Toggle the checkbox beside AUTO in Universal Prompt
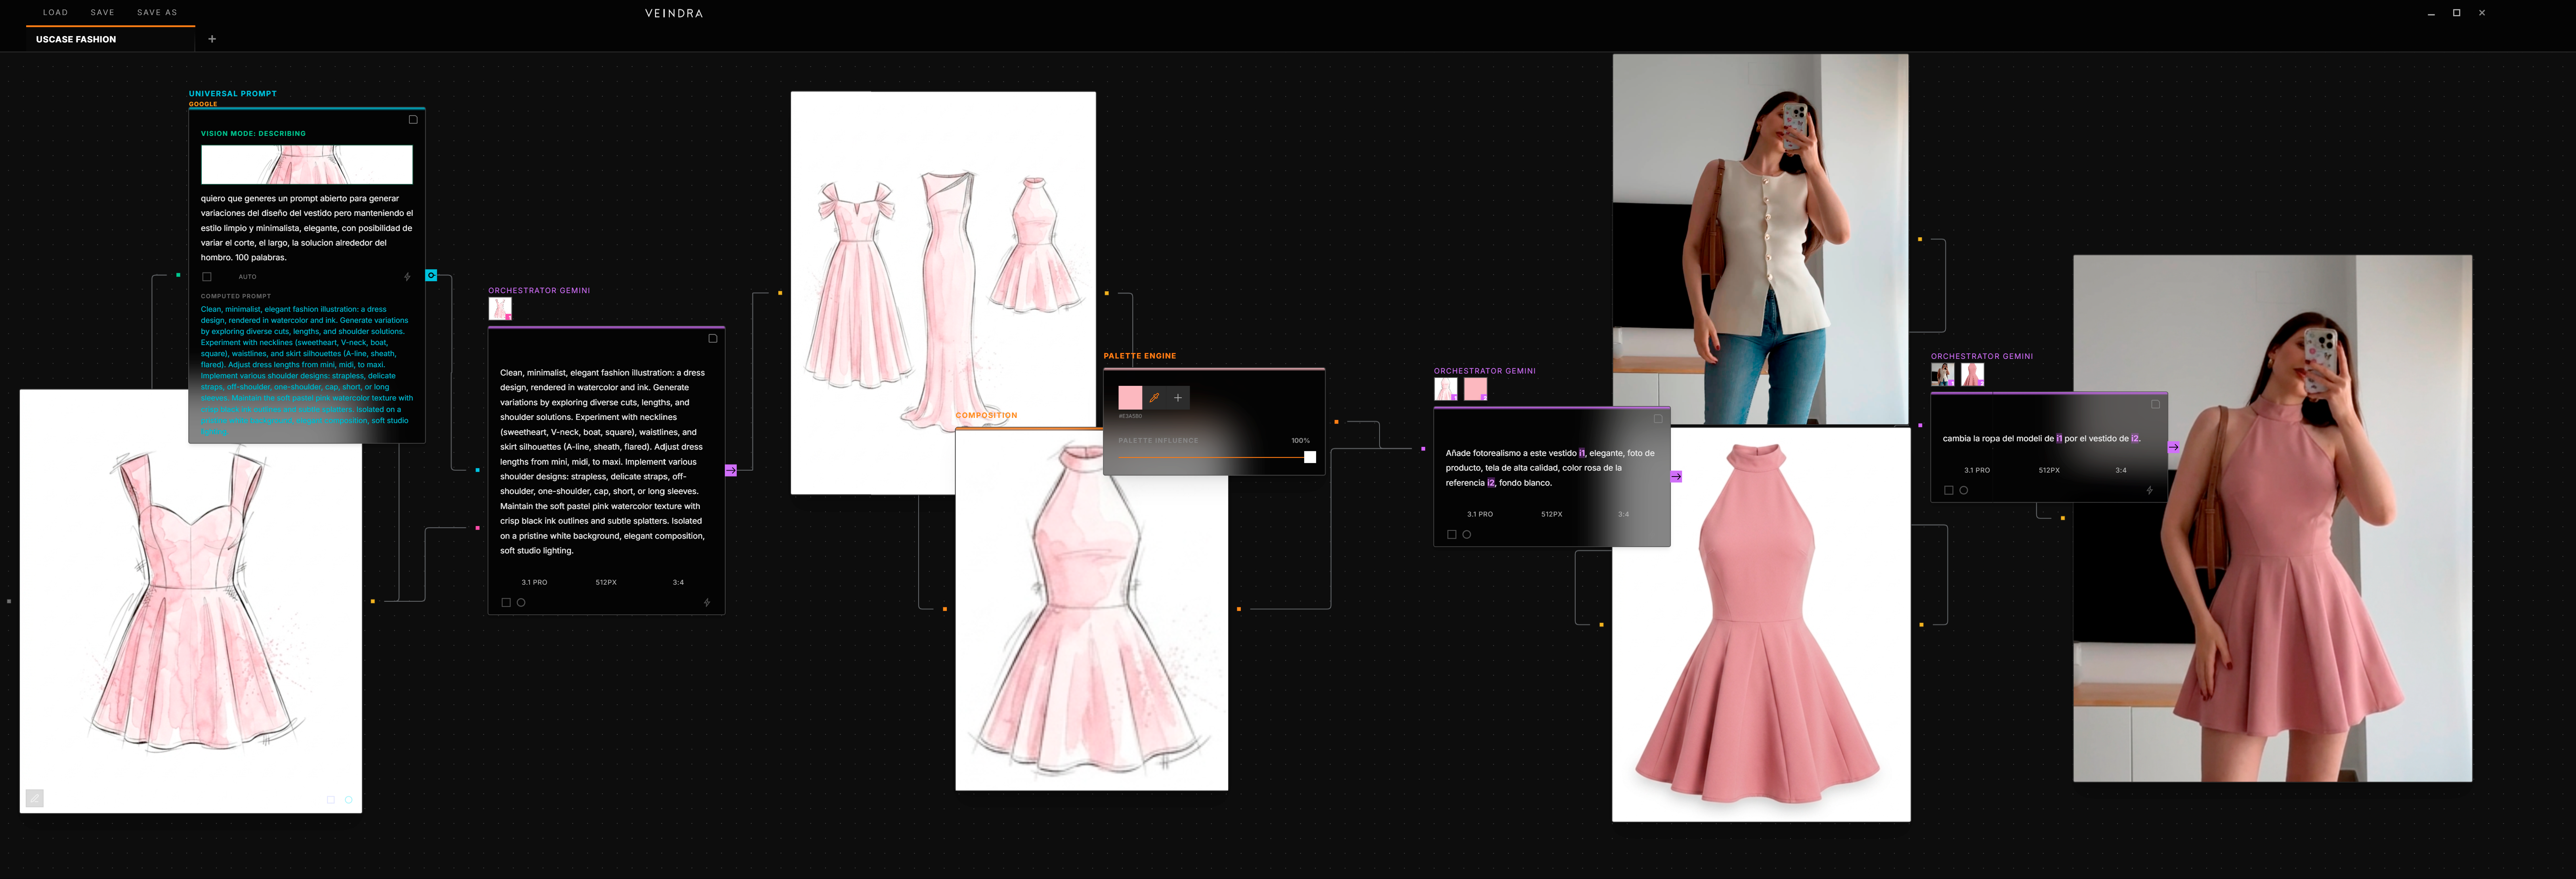The image size is (2576, 879). [207, 277]
